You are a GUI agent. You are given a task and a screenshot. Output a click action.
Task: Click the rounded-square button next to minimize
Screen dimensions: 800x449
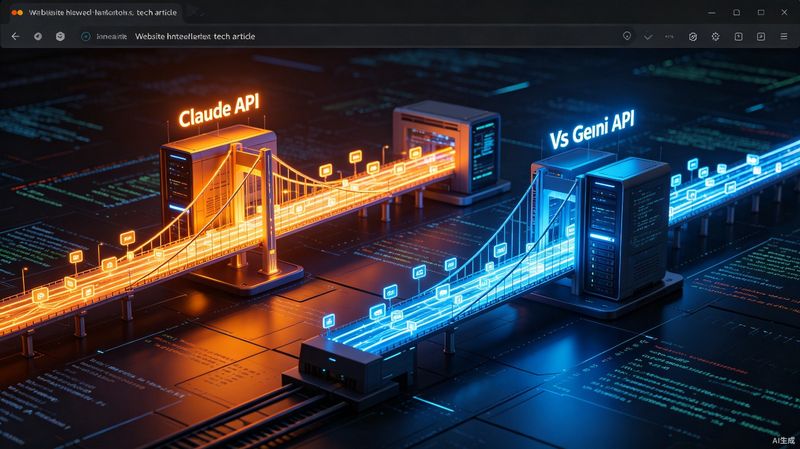click(736, 12)
